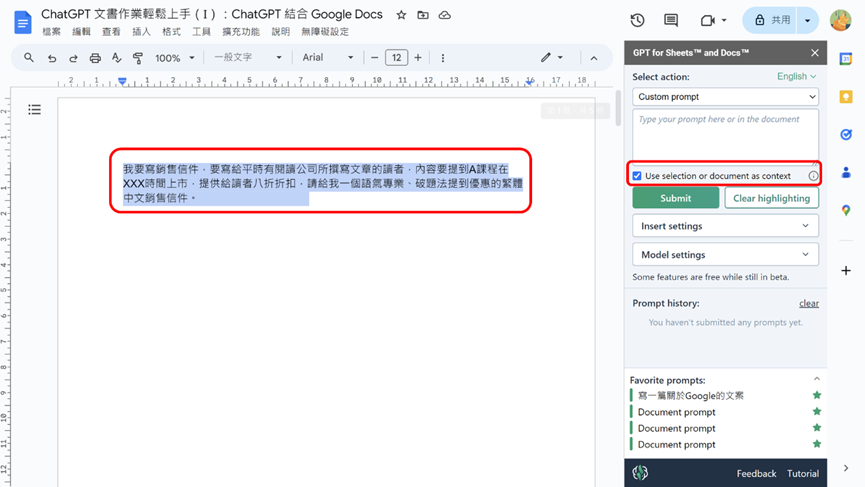This screenshot has height=487, width=865.
Task: Open the 無障礙設定 menu
Action: 325,32
